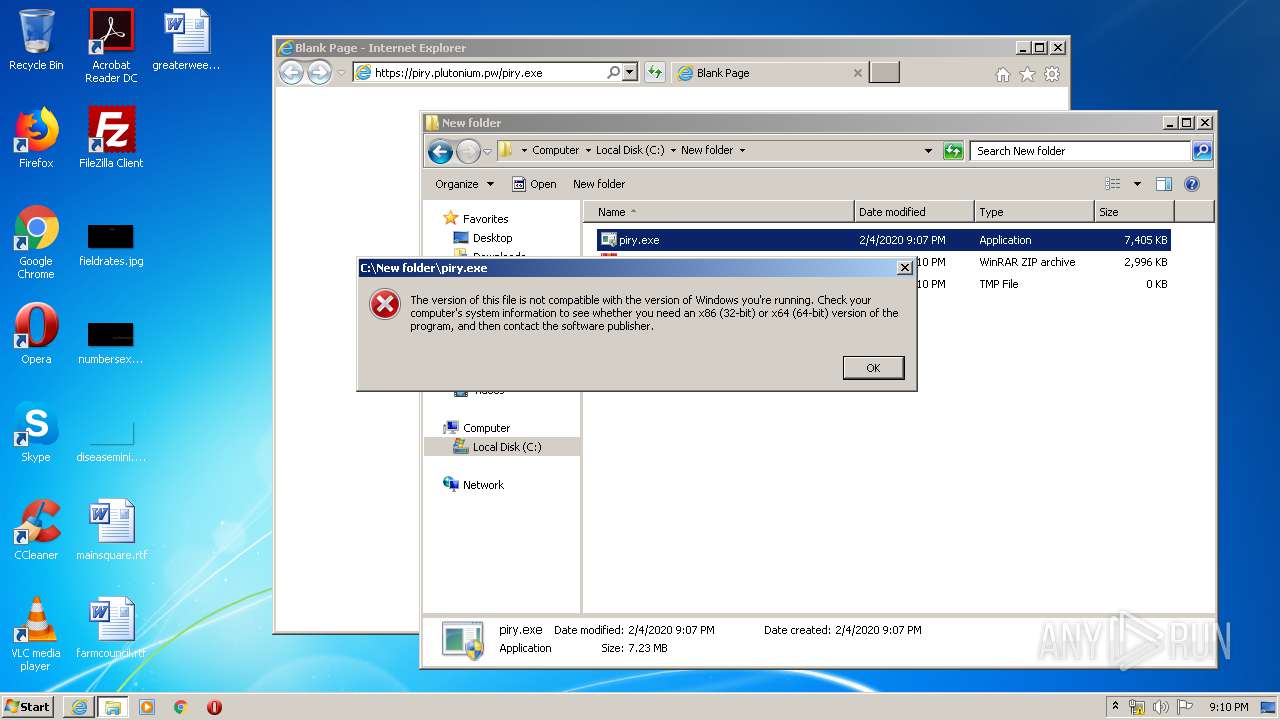Open Organize menu in Explorer
The image size is (1280, 720).
click(x=464, y=184)
